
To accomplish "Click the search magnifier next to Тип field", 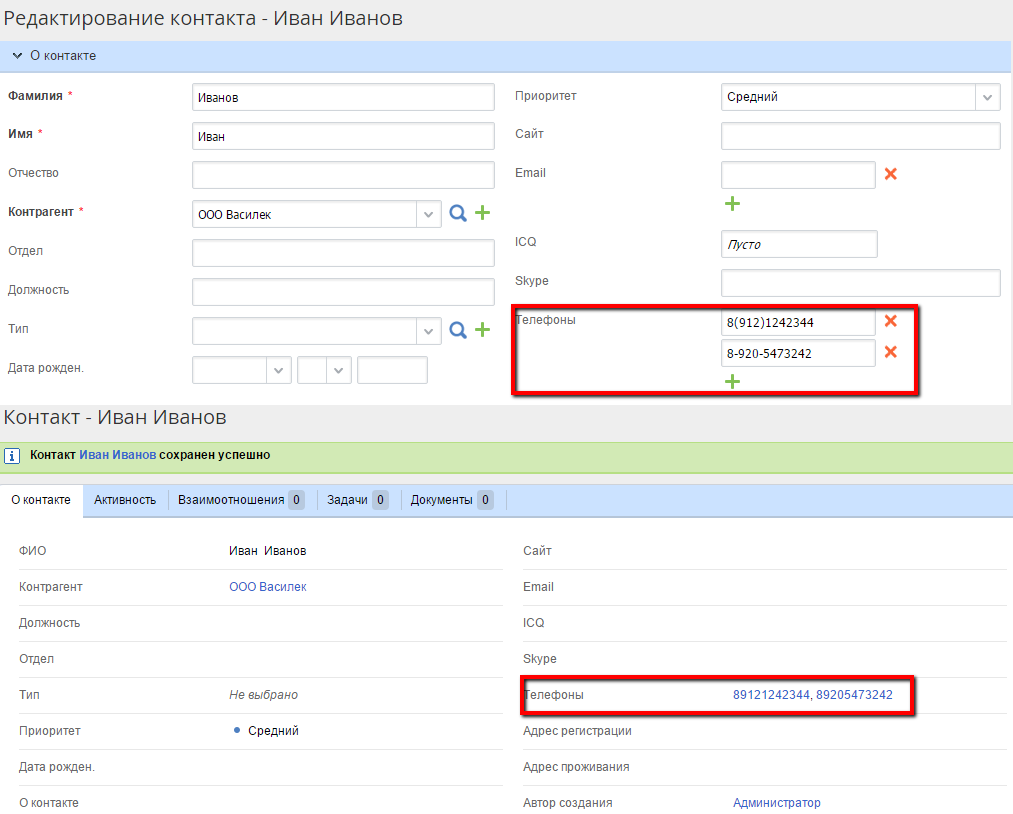I will 458,330.
